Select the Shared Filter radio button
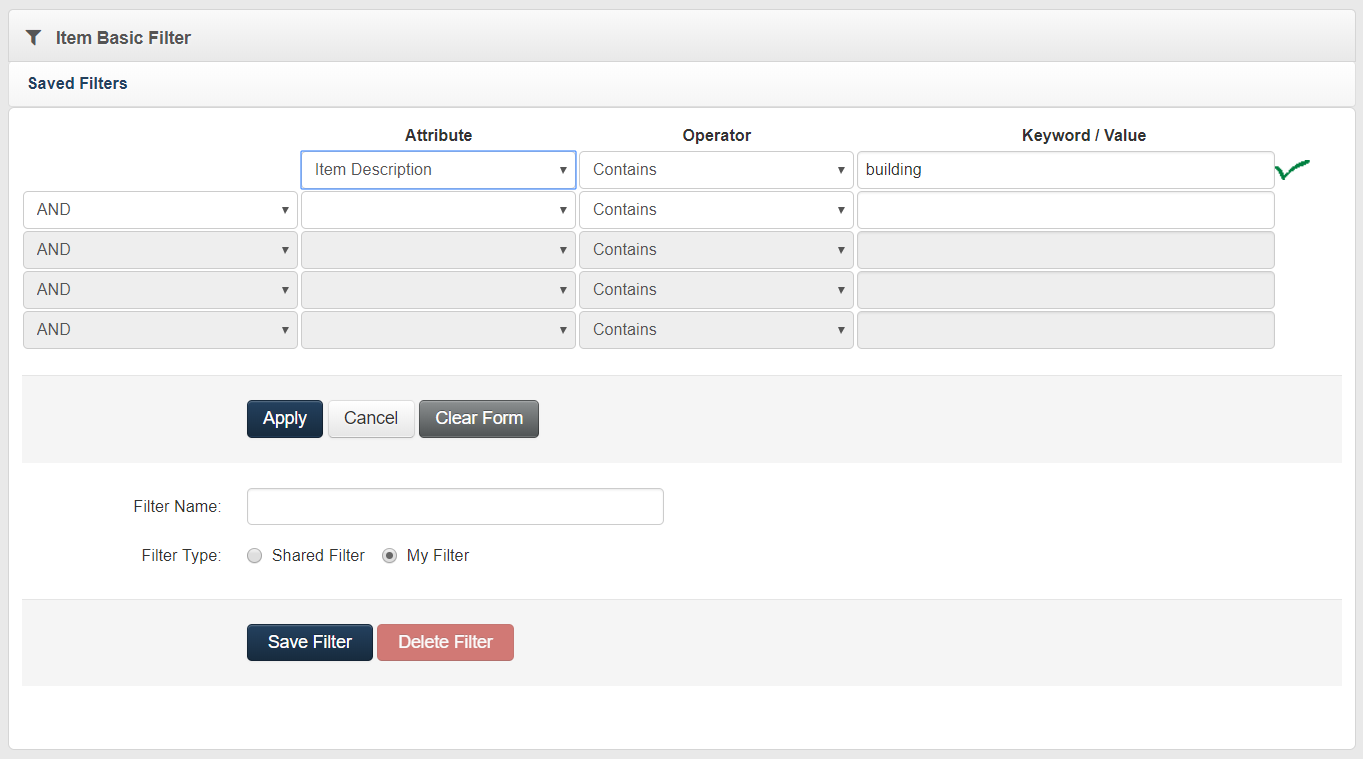 click(254, 555)
